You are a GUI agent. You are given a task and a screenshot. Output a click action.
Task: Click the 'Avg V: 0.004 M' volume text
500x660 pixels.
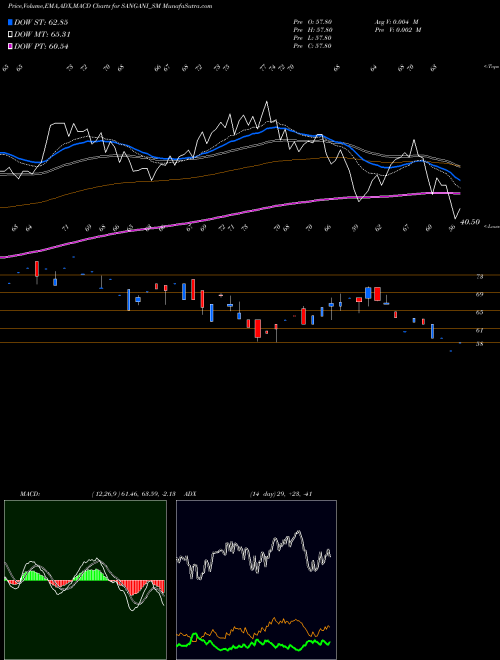(396, 22)
